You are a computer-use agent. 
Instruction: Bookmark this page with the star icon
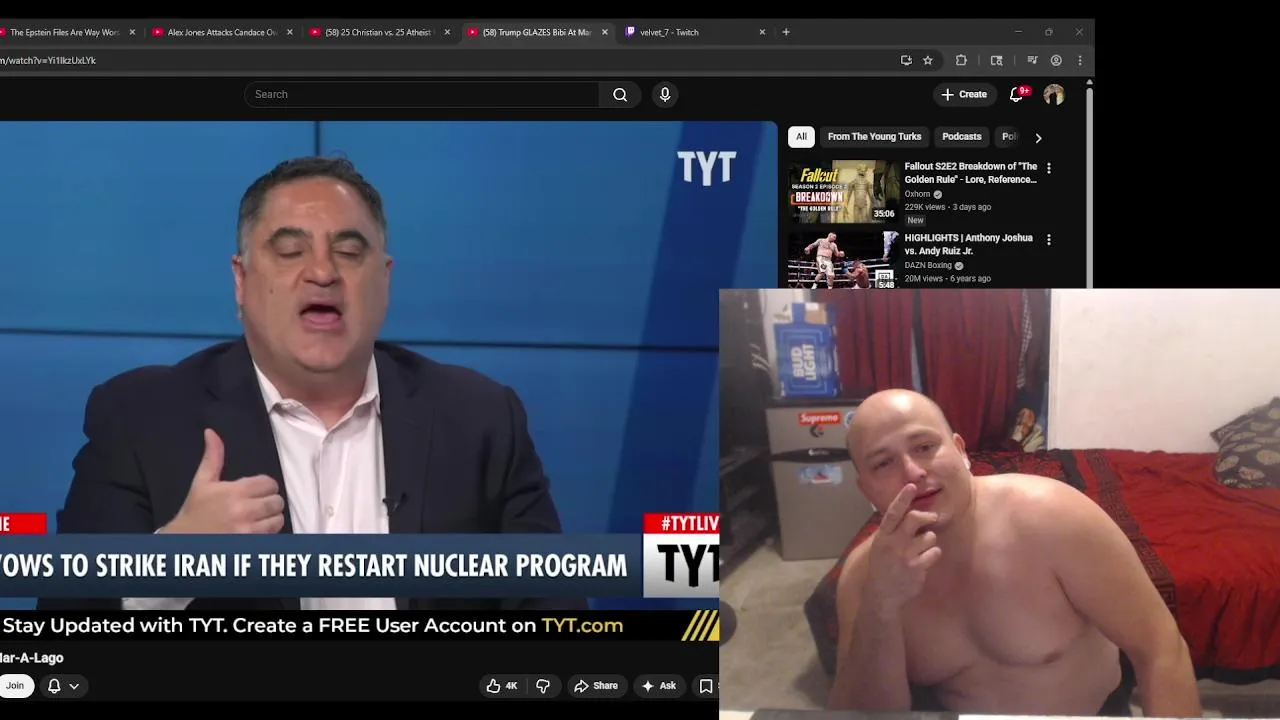928,60
